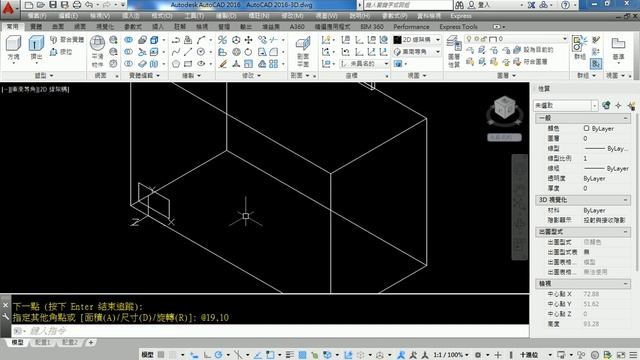
Task: Switch to the 配置1 layout tab
Action: (x=43, y=342)
